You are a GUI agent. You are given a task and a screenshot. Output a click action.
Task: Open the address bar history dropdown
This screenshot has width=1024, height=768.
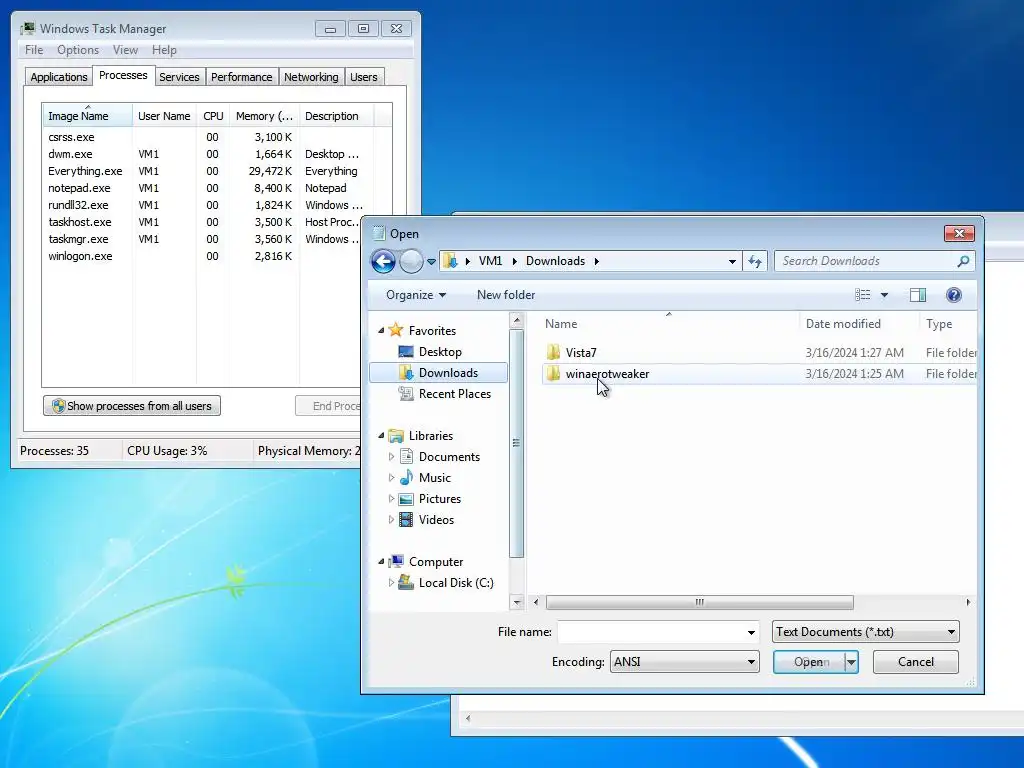[732, 261]
